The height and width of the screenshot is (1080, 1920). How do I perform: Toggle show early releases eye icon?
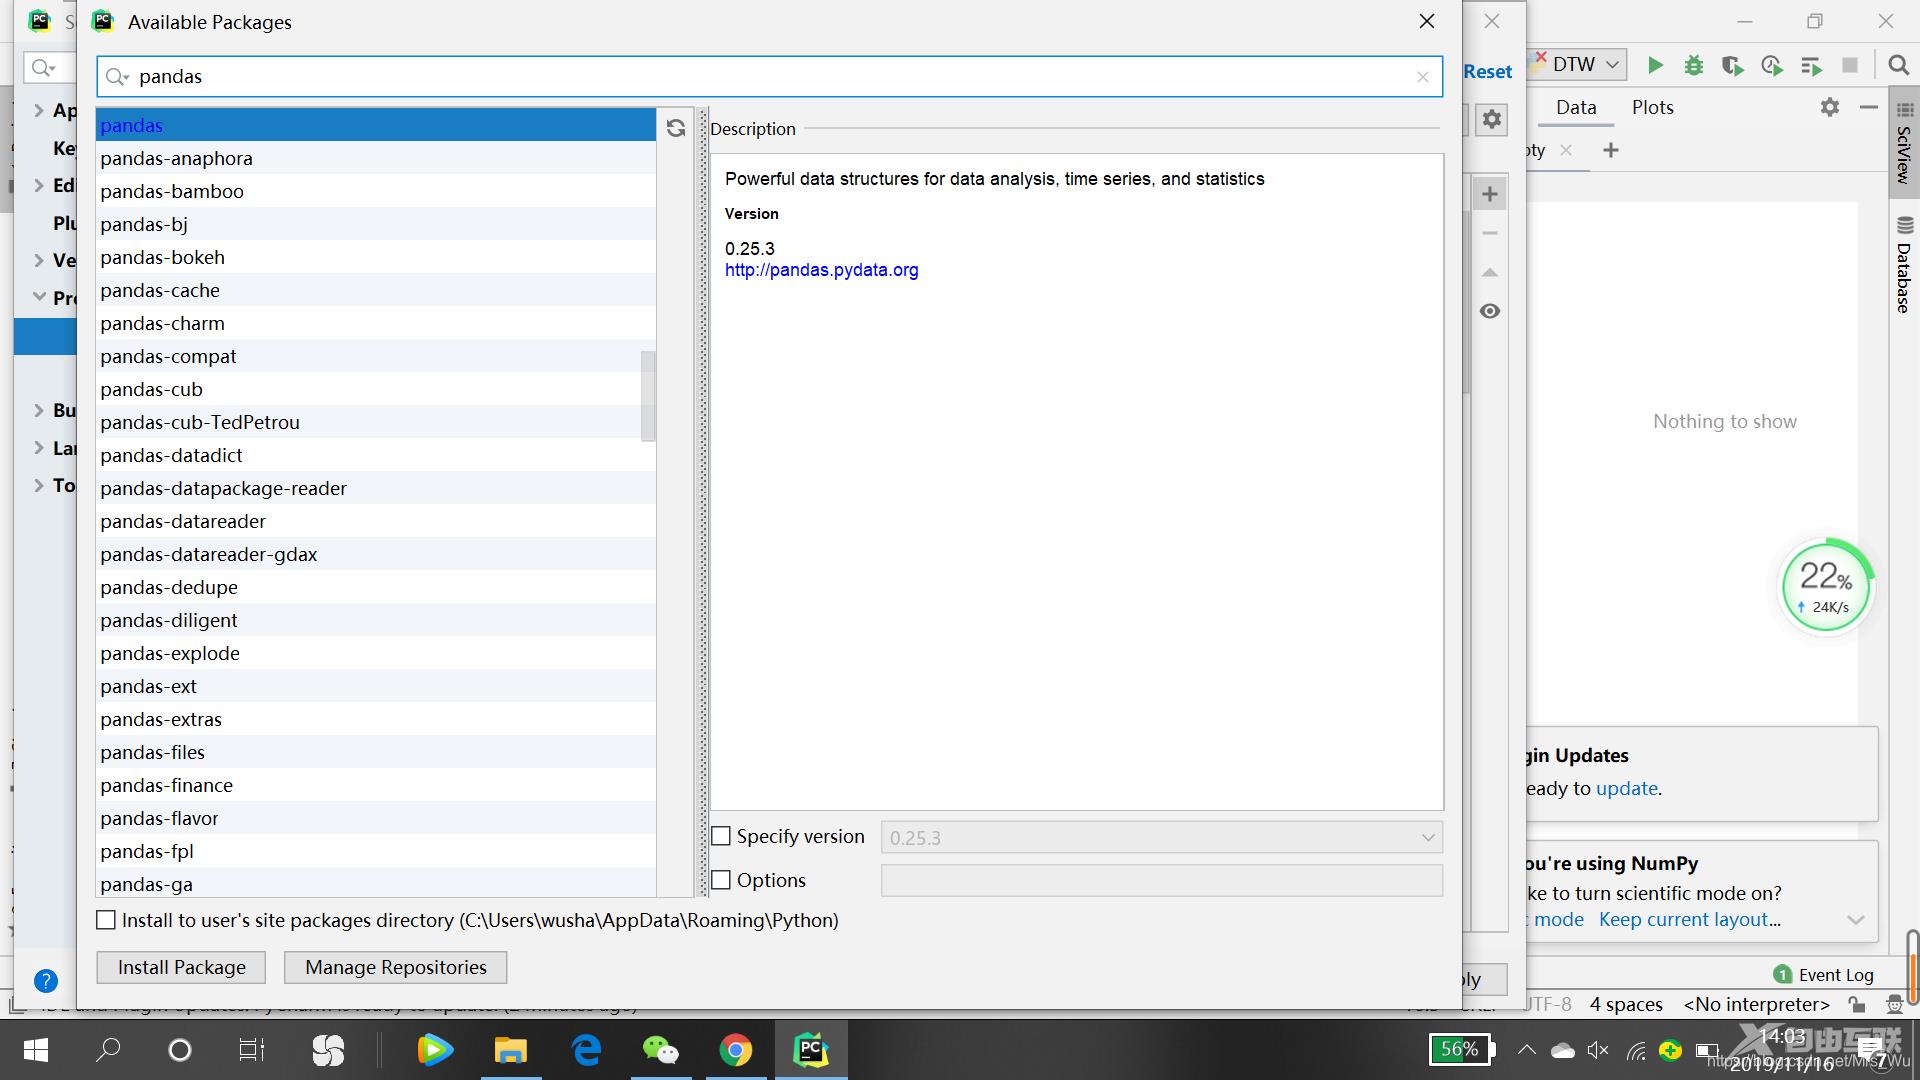coord(1490,311)
